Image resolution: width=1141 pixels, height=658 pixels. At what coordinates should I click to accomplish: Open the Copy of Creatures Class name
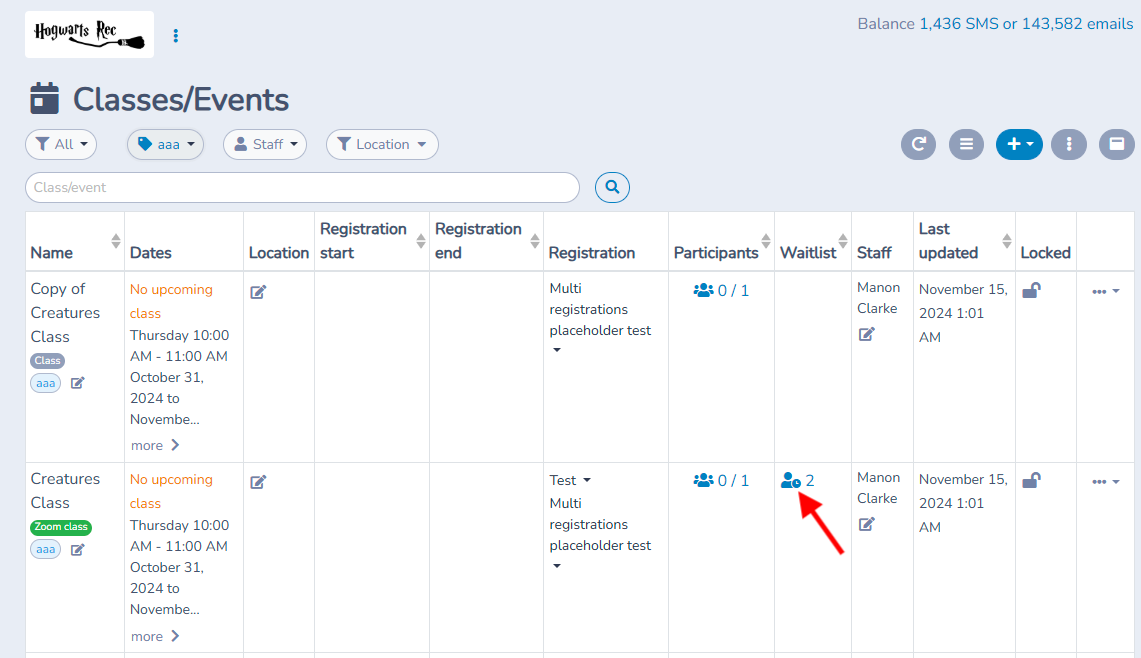point(65,312)
